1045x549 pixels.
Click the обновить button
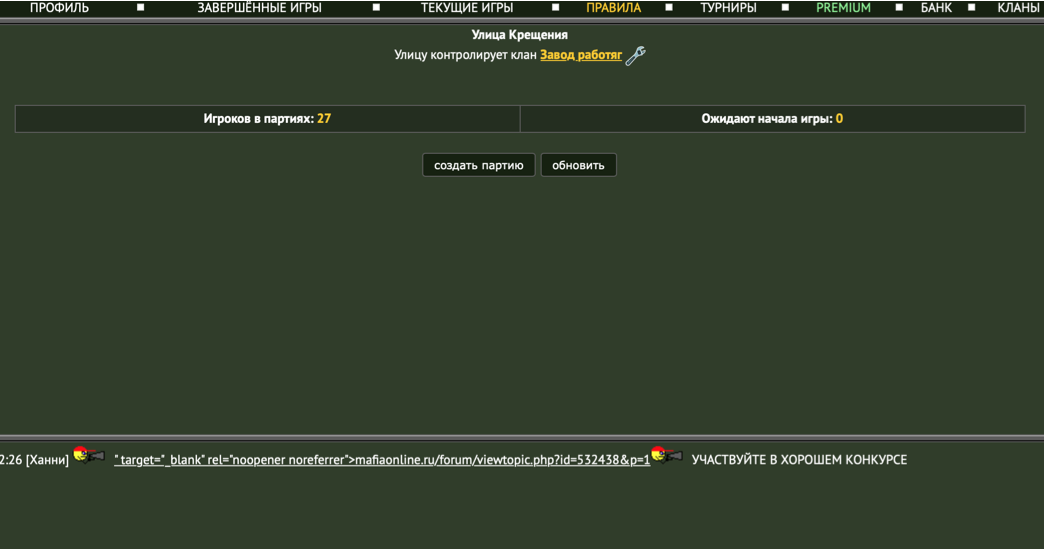(x=578, y=165)
